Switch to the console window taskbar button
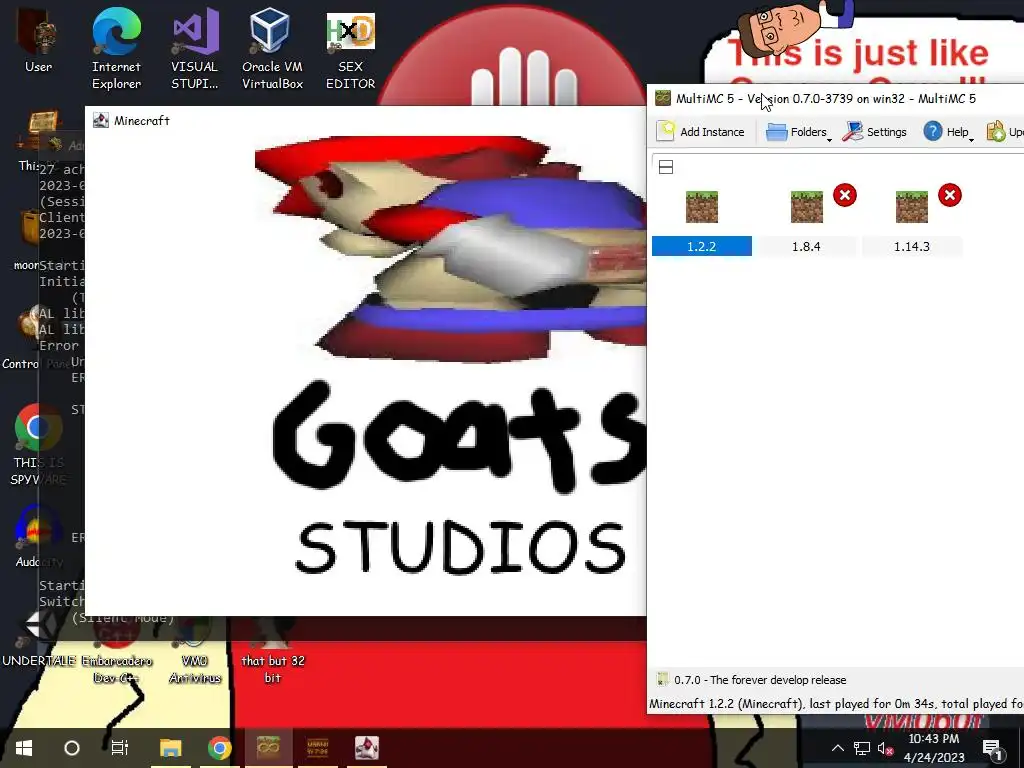The width and height of the screenshot is (1024, 768). coord(317,748)
